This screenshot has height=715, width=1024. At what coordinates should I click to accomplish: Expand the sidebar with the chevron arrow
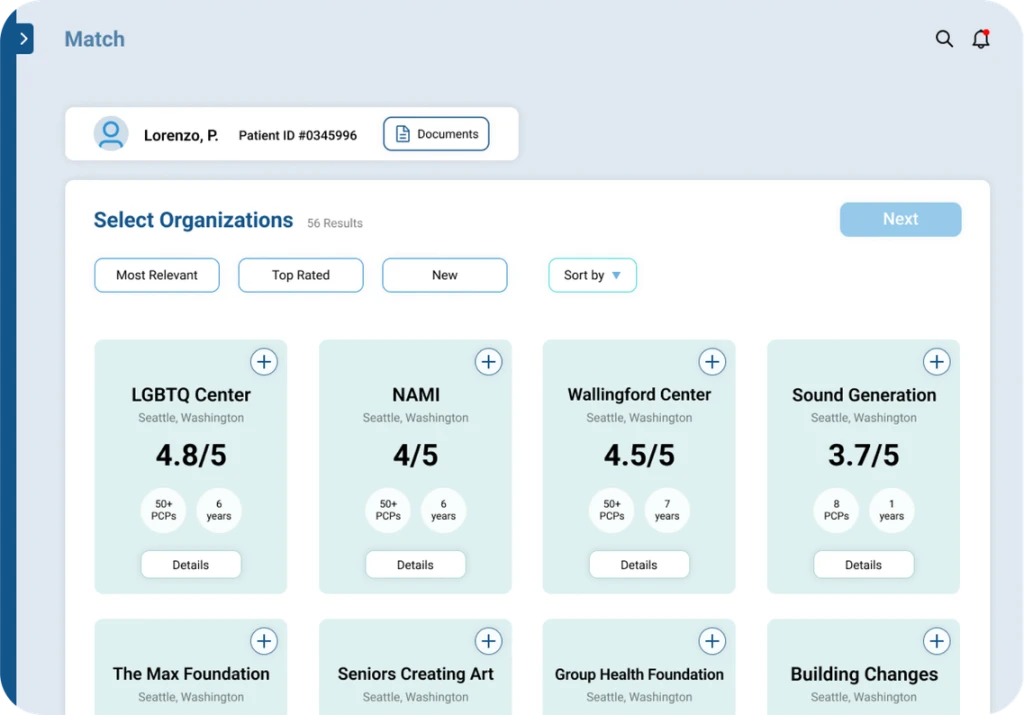pyautogui.click(x=24, y=39)
